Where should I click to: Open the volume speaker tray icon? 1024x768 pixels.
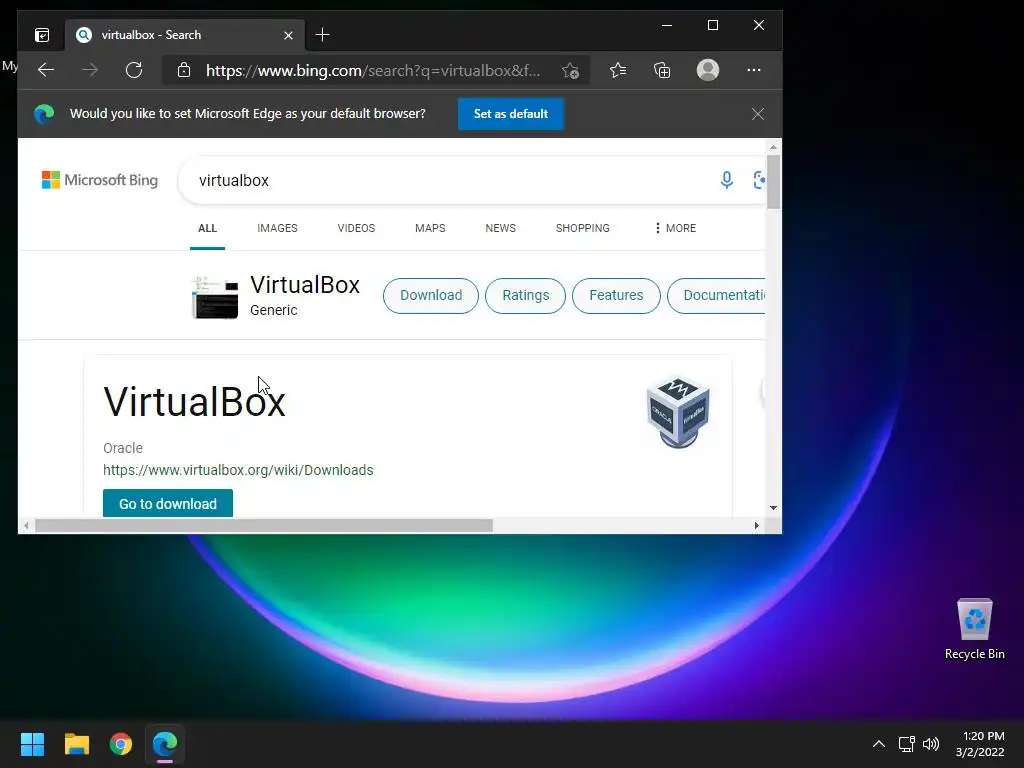pyautogui.click(x=931, y=744)
